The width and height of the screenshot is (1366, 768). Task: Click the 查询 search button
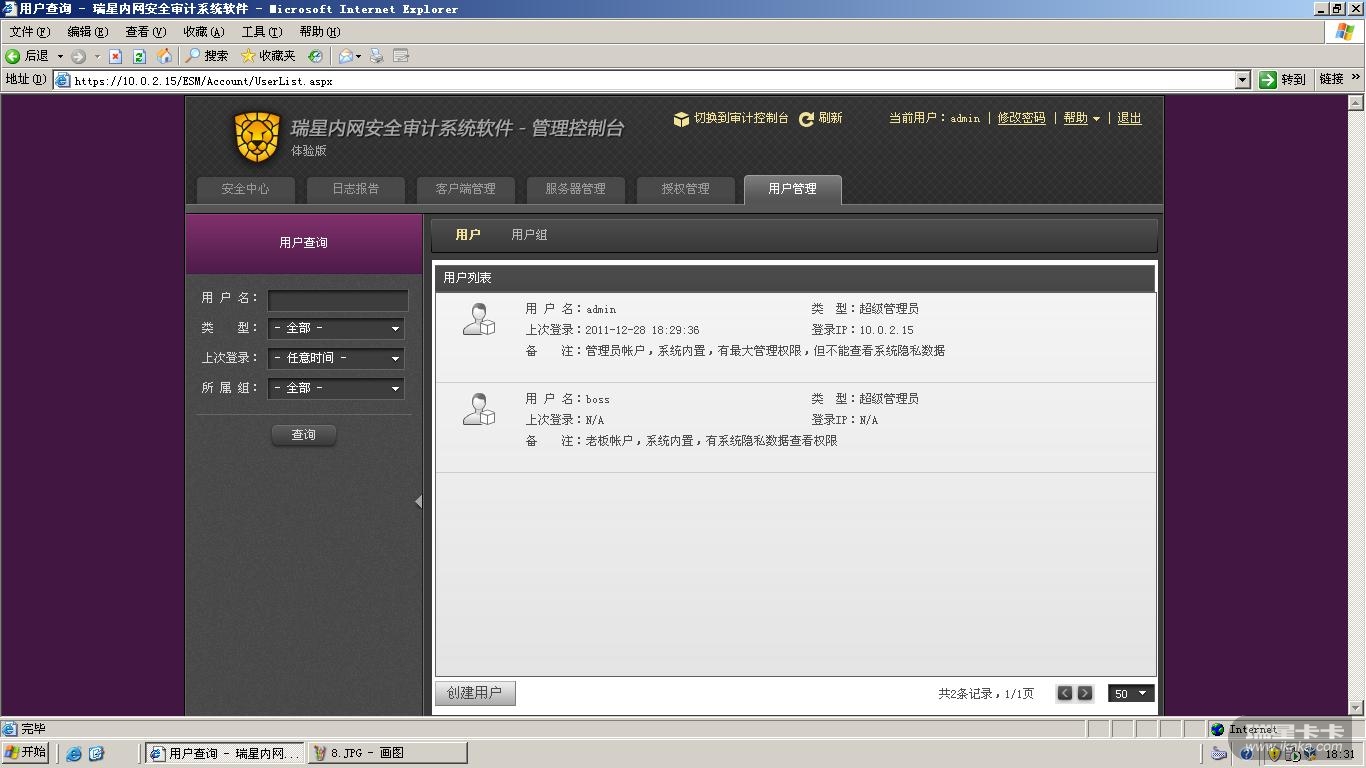pos(304,435)
